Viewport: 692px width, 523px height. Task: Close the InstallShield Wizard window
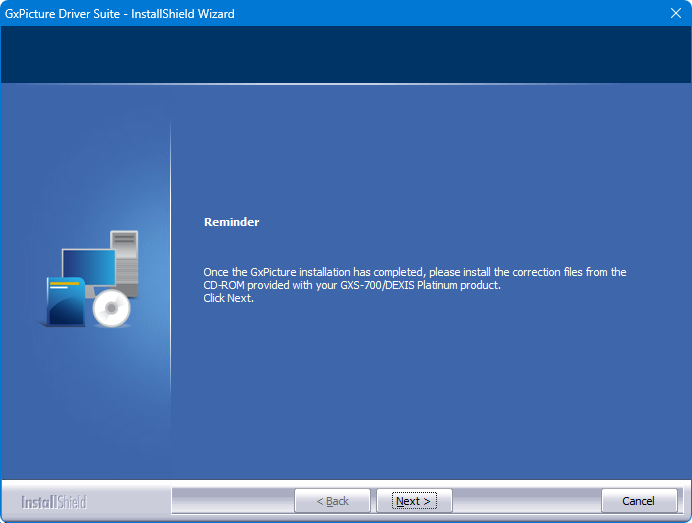[x=675, y=13]
